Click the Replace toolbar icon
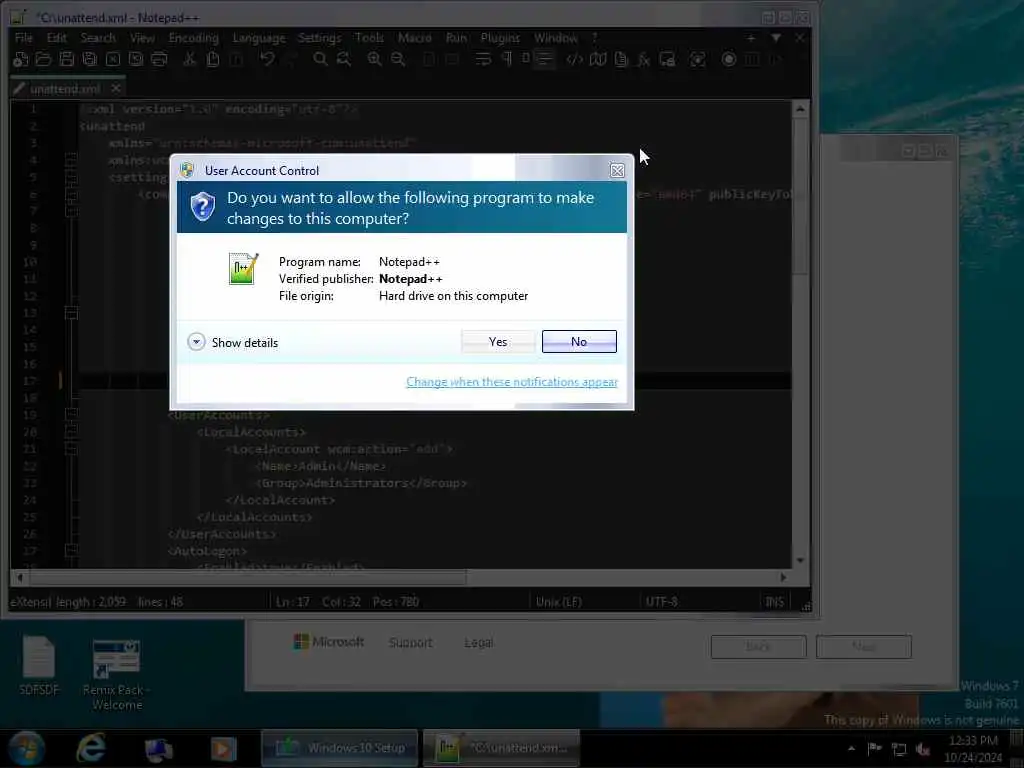Screen dimensions: 1024x768 (344, 59)
